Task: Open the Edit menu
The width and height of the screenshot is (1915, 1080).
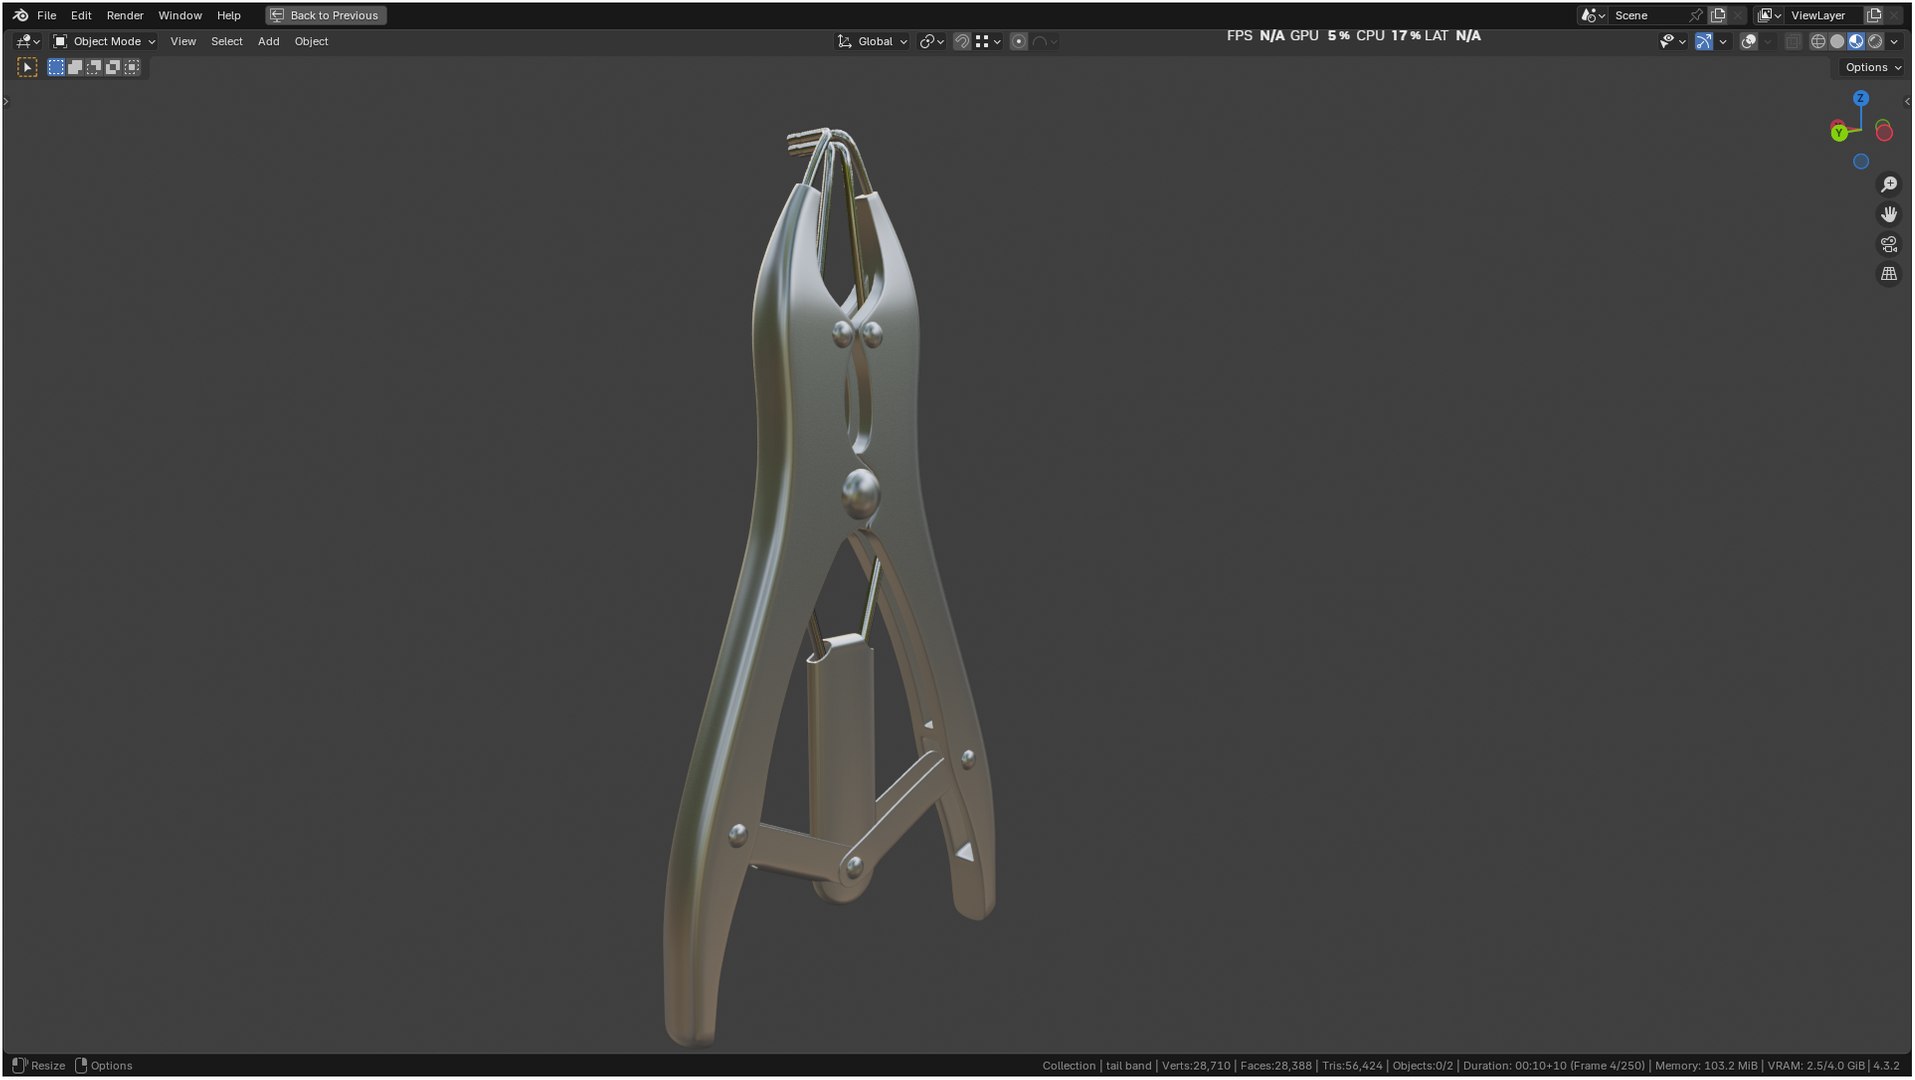Action: click(x=81, y=15)
